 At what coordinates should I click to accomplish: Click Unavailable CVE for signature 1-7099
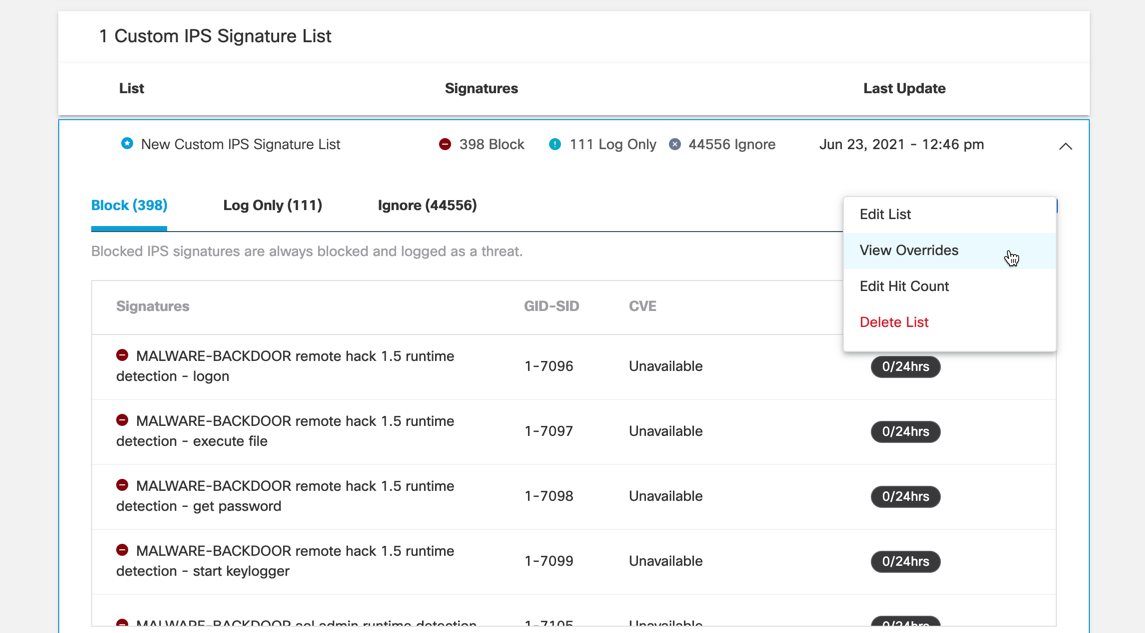665,561
